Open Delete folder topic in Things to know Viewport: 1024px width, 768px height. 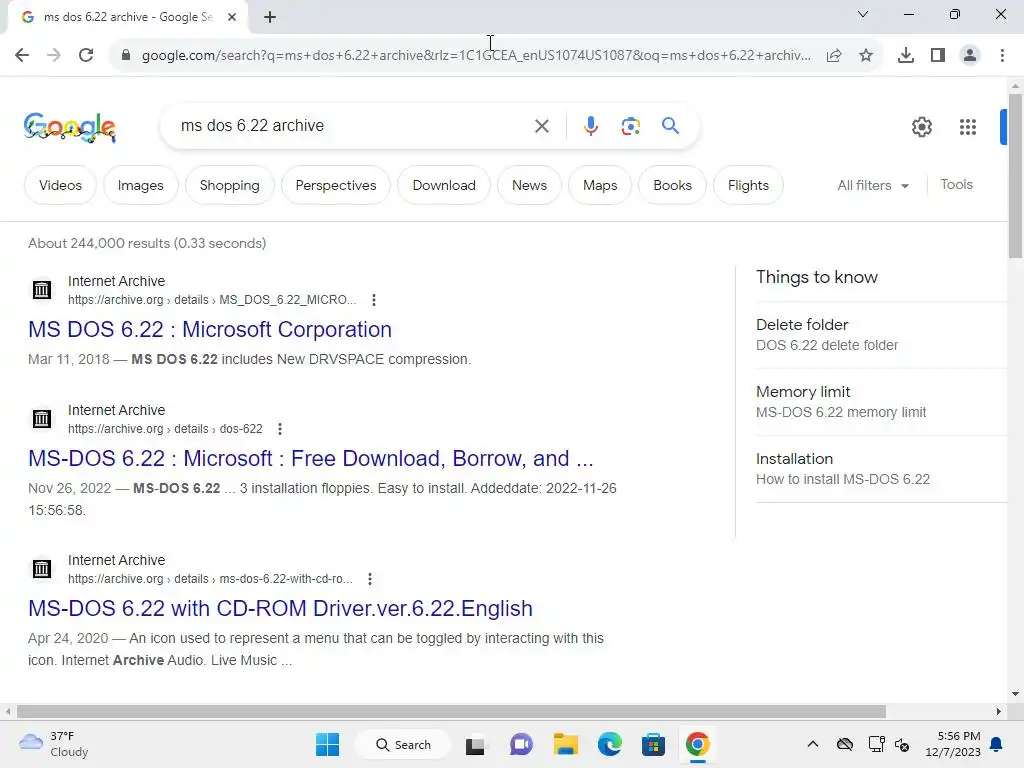point(881,334)
